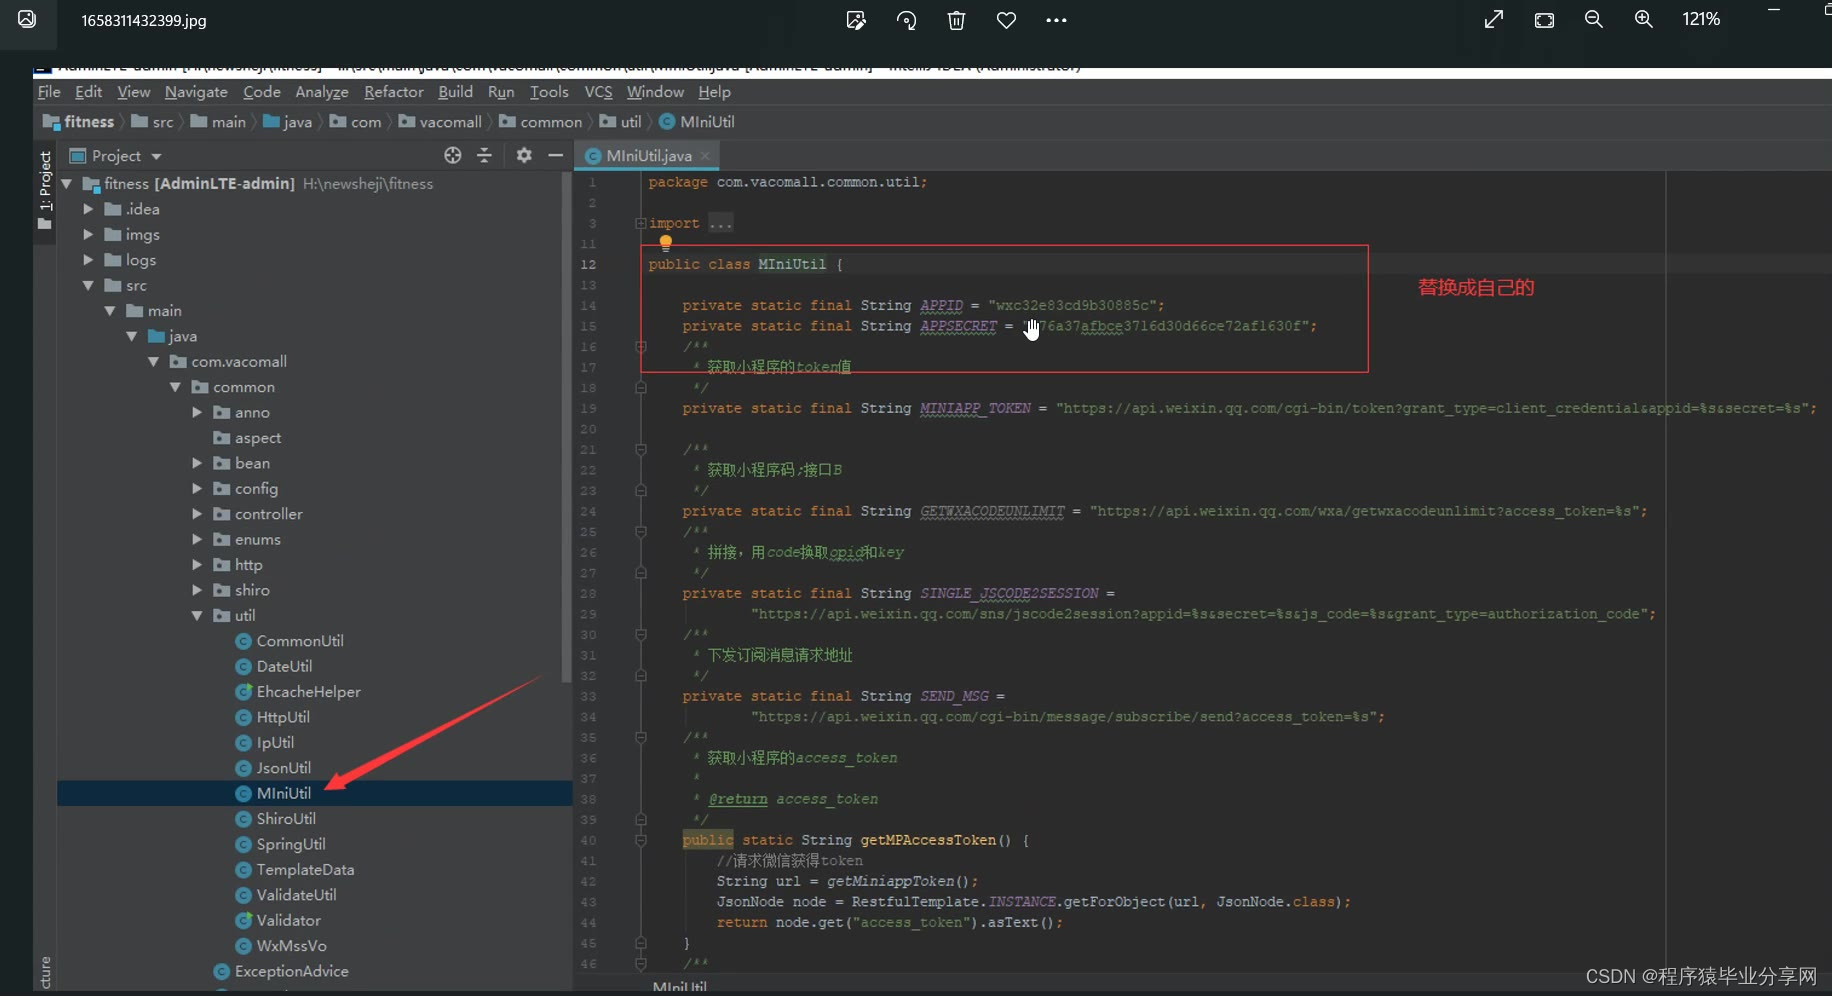Expand the import fold in editor

(x=640, y=223)
